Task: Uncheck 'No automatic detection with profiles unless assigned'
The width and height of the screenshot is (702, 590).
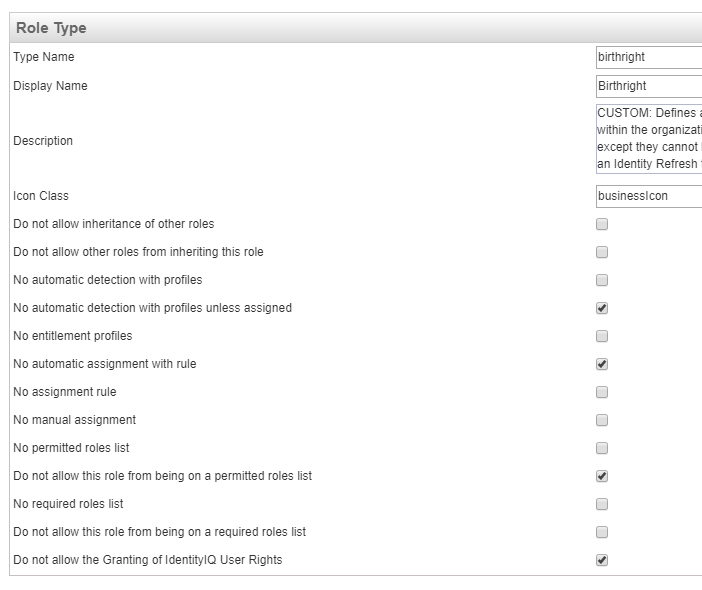Action: pyautogui.click(x=602, y=308)
